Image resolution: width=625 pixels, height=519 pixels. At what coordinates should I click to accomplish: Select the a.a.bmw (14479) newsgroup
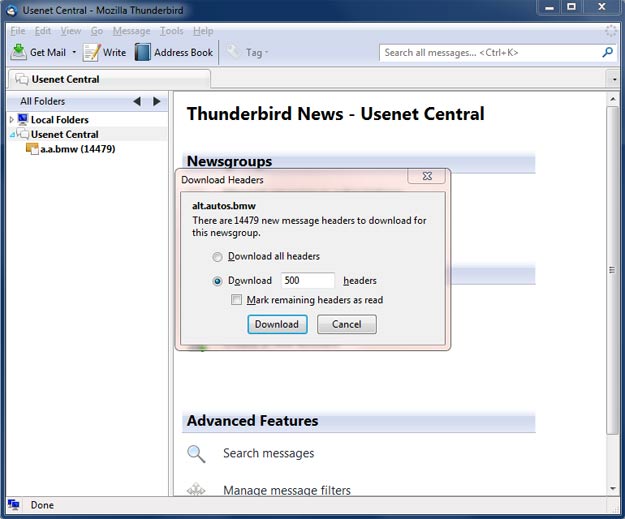78,149
